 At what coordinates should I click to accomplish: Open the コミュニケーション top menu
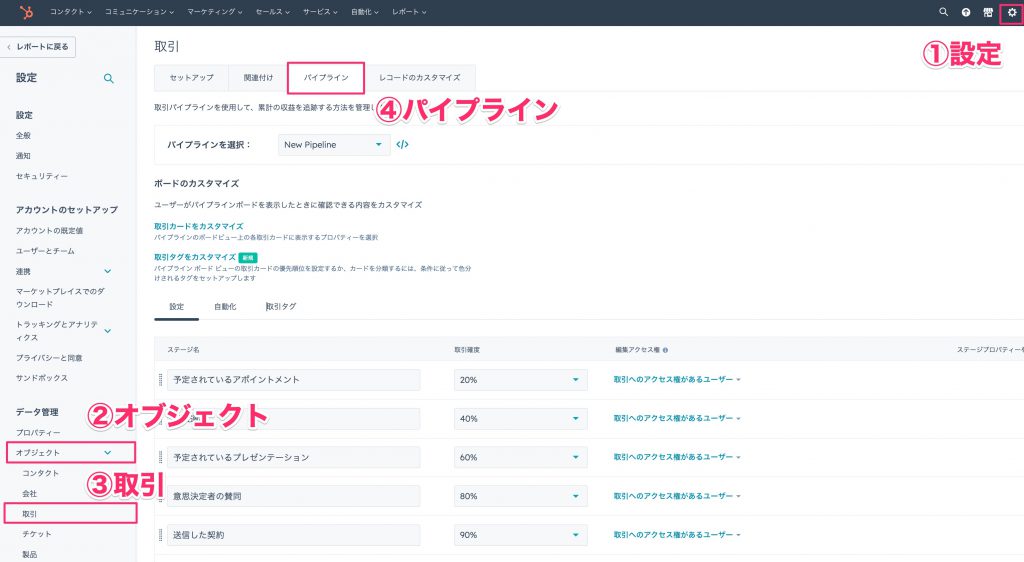pyautogui.click(x=139, y=12)
